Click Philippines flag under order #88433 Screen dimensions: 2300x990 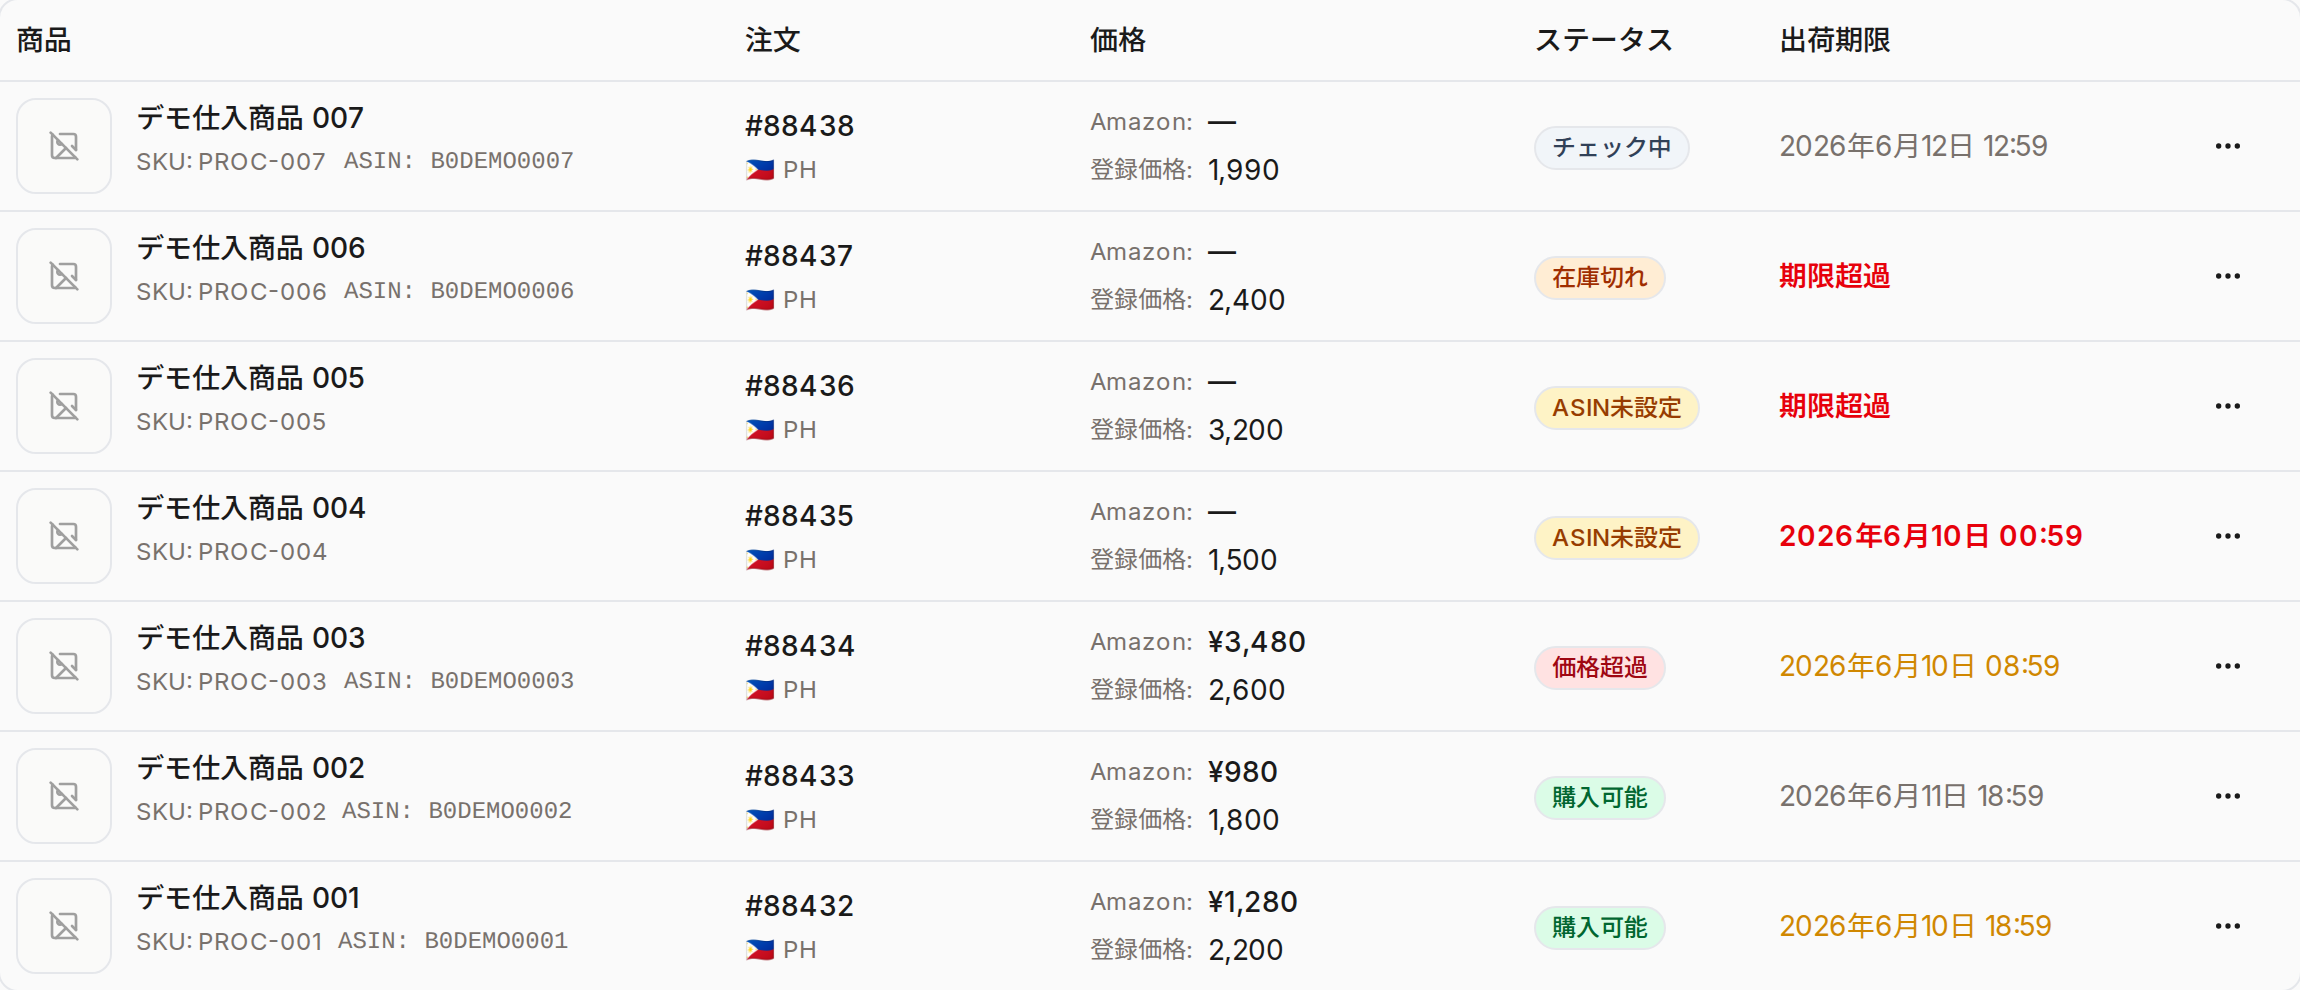pyautogui.click(x=760, y=820)
